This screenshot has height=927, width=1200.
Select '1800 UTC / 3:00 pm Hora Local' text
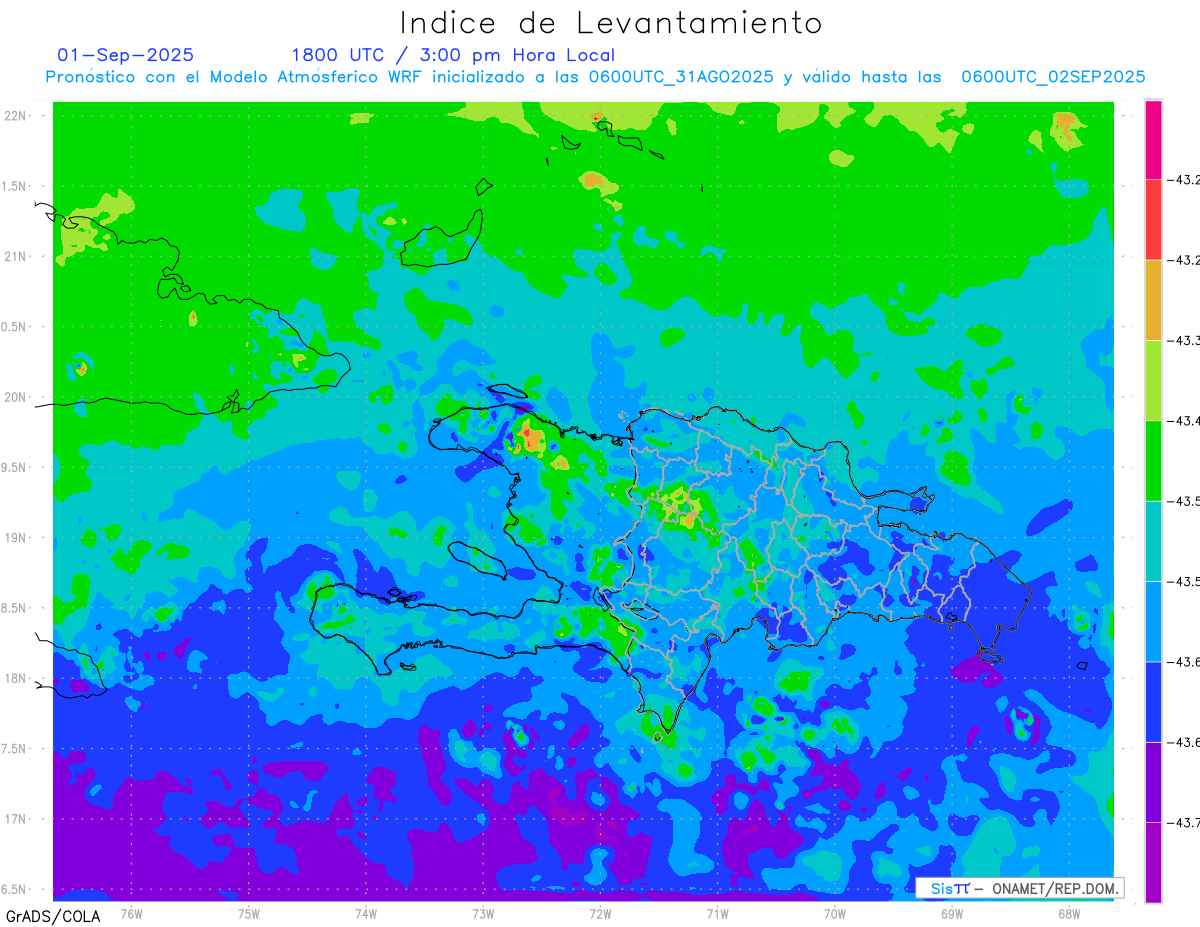pos(453,55)
